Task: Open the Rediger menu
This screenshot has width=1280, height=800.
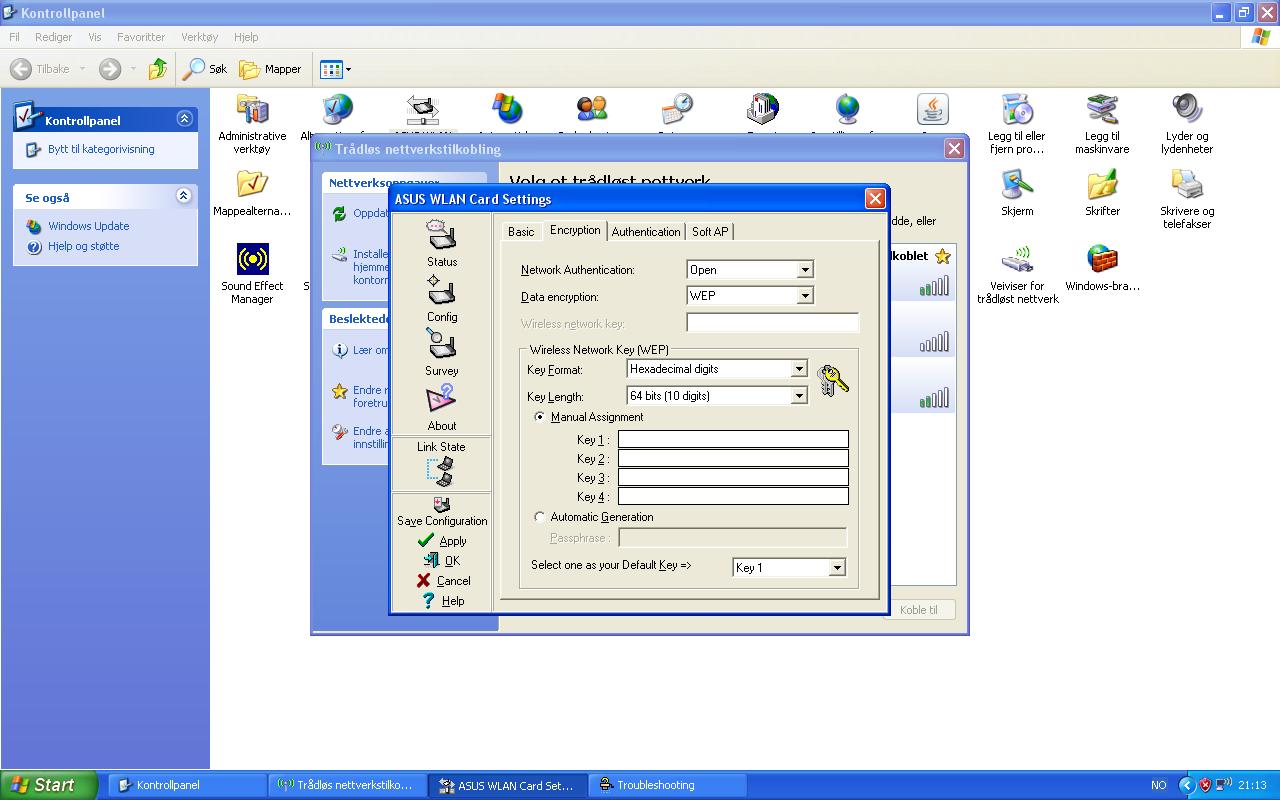Action: pyautogui.click(x=53, y=37)
